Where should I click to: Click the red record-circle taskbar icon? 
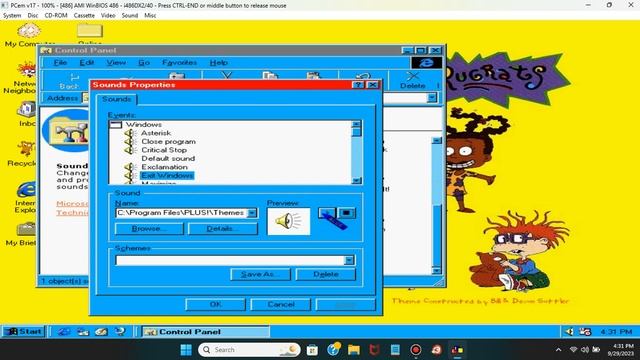[416, 350]
